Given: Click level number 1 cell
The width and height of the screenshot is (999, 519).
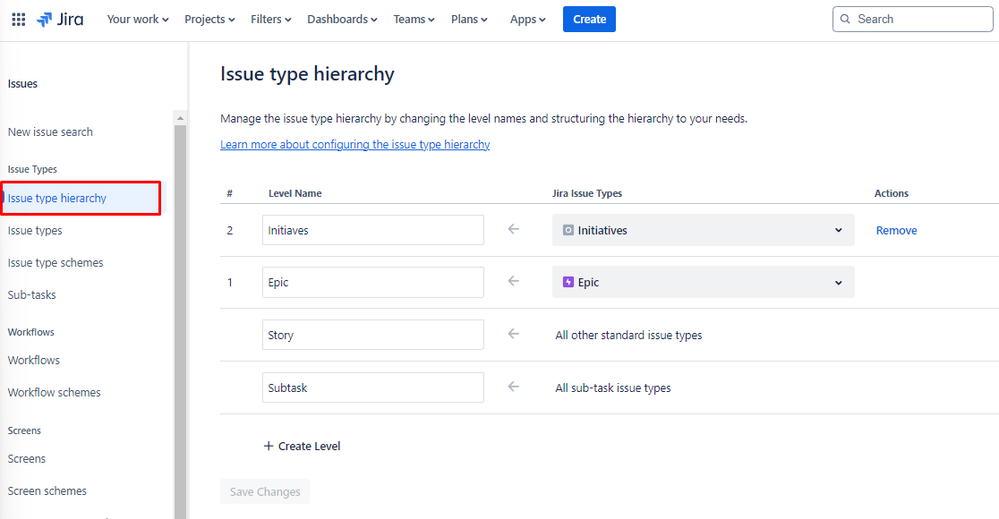Looking at the screenshot, I should (230, 282).
